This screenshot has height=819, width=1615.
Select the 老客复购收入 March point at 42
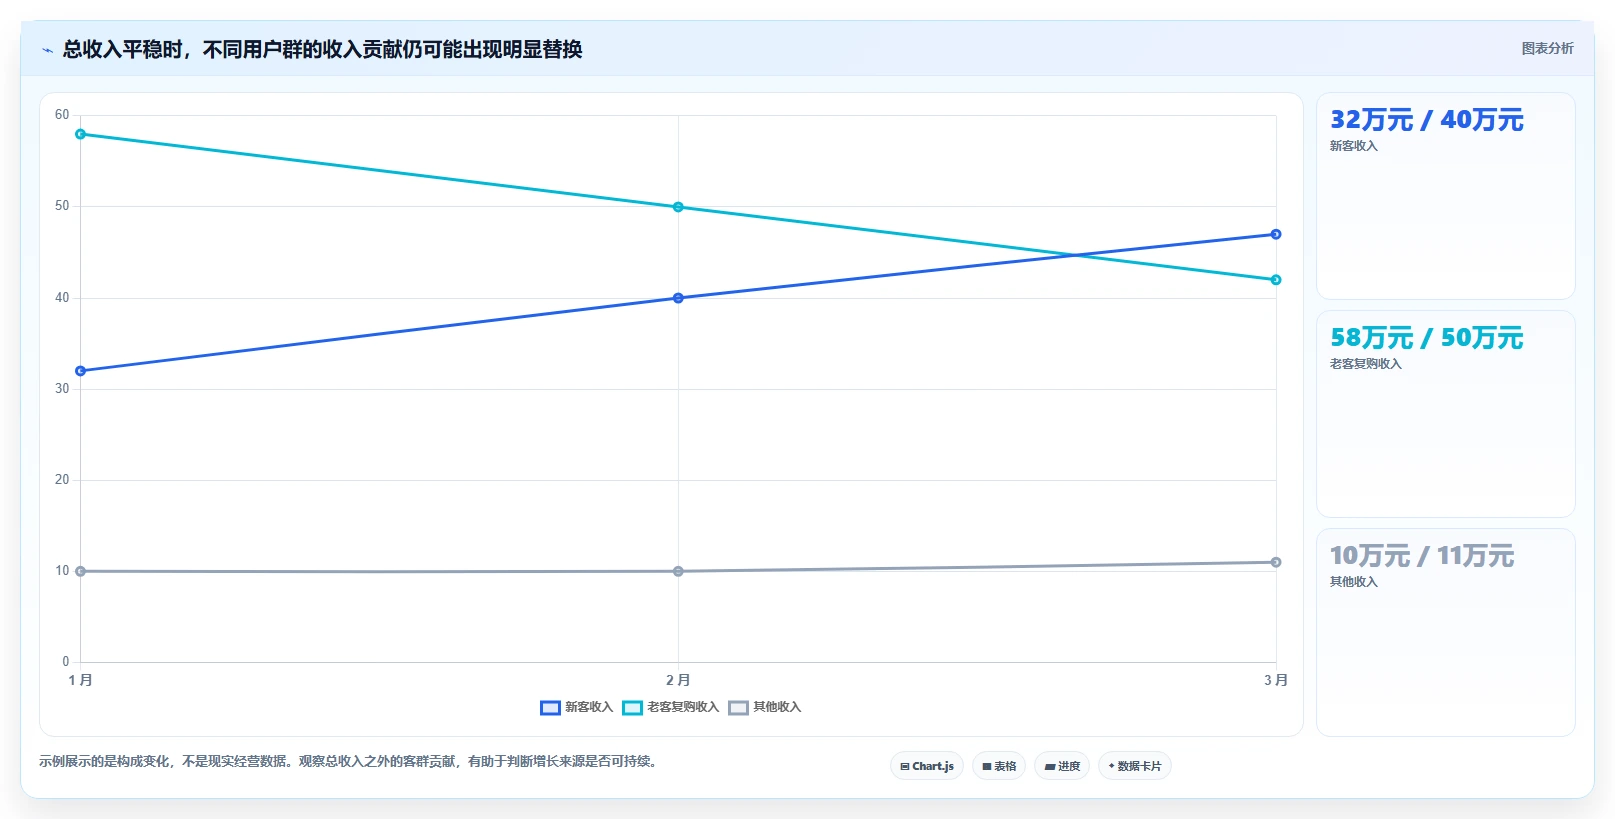pyautogui.click(x=1276, y=280)
